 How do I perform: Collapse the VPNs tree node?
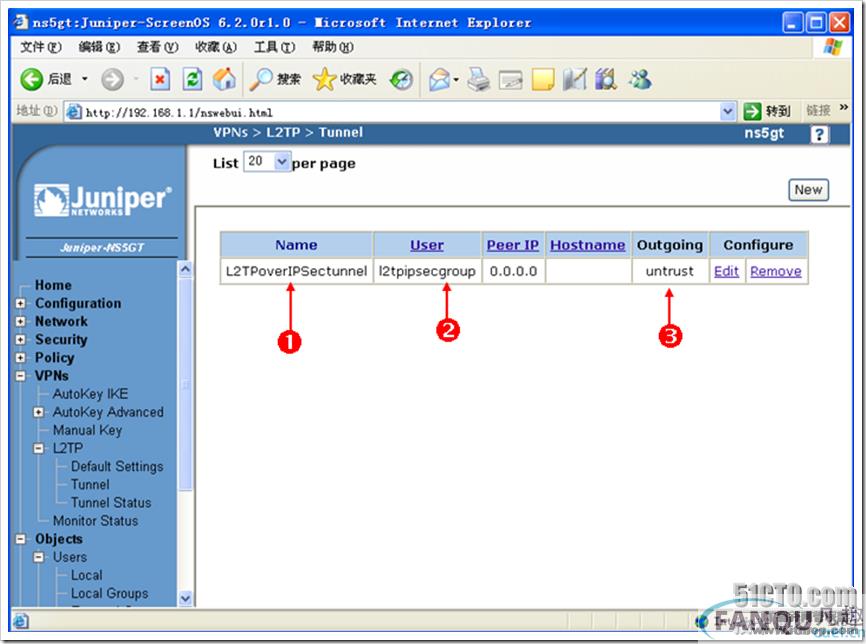[21, 376]
